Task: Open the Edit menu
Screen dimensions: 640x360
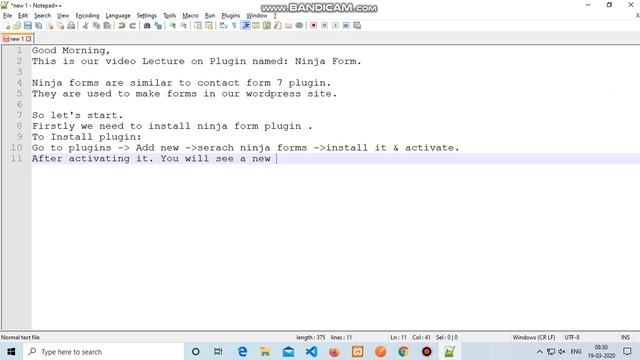Action: click(23, 16)
